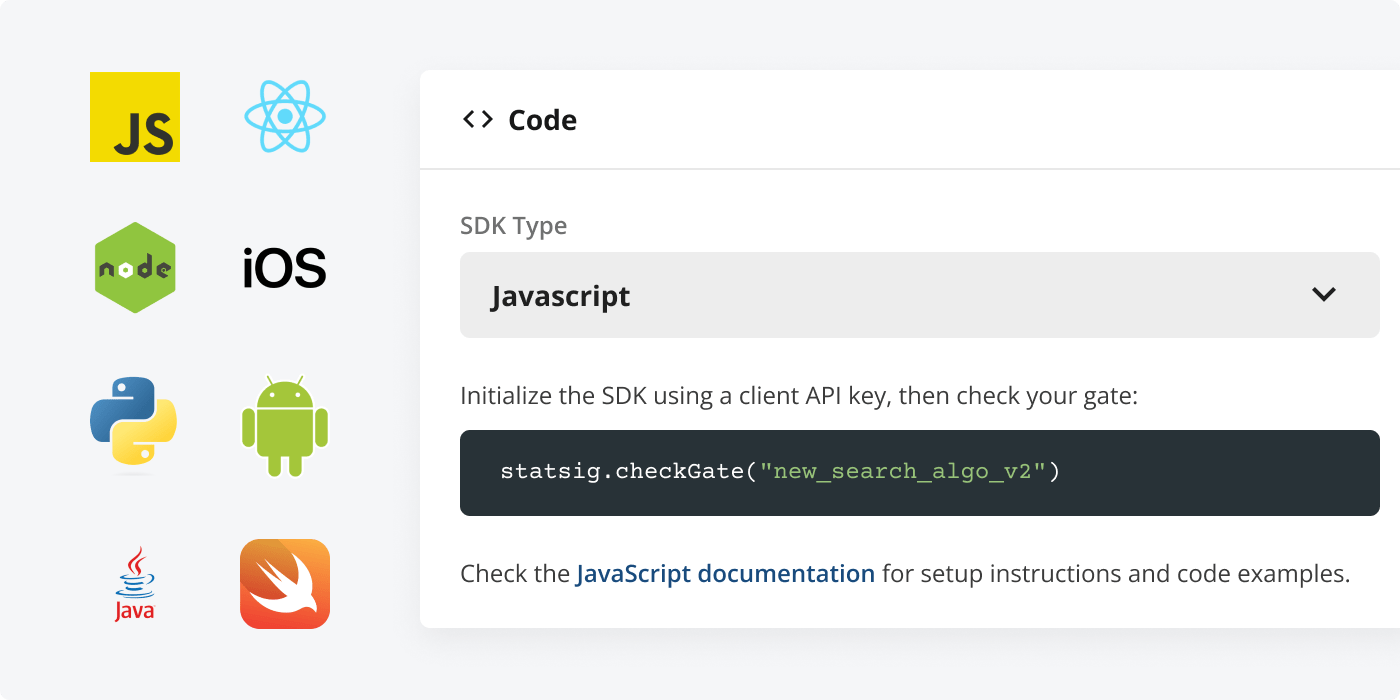Choose the Node.js hexagon icon
1400x700 pixels.
(x=135, y=268)
